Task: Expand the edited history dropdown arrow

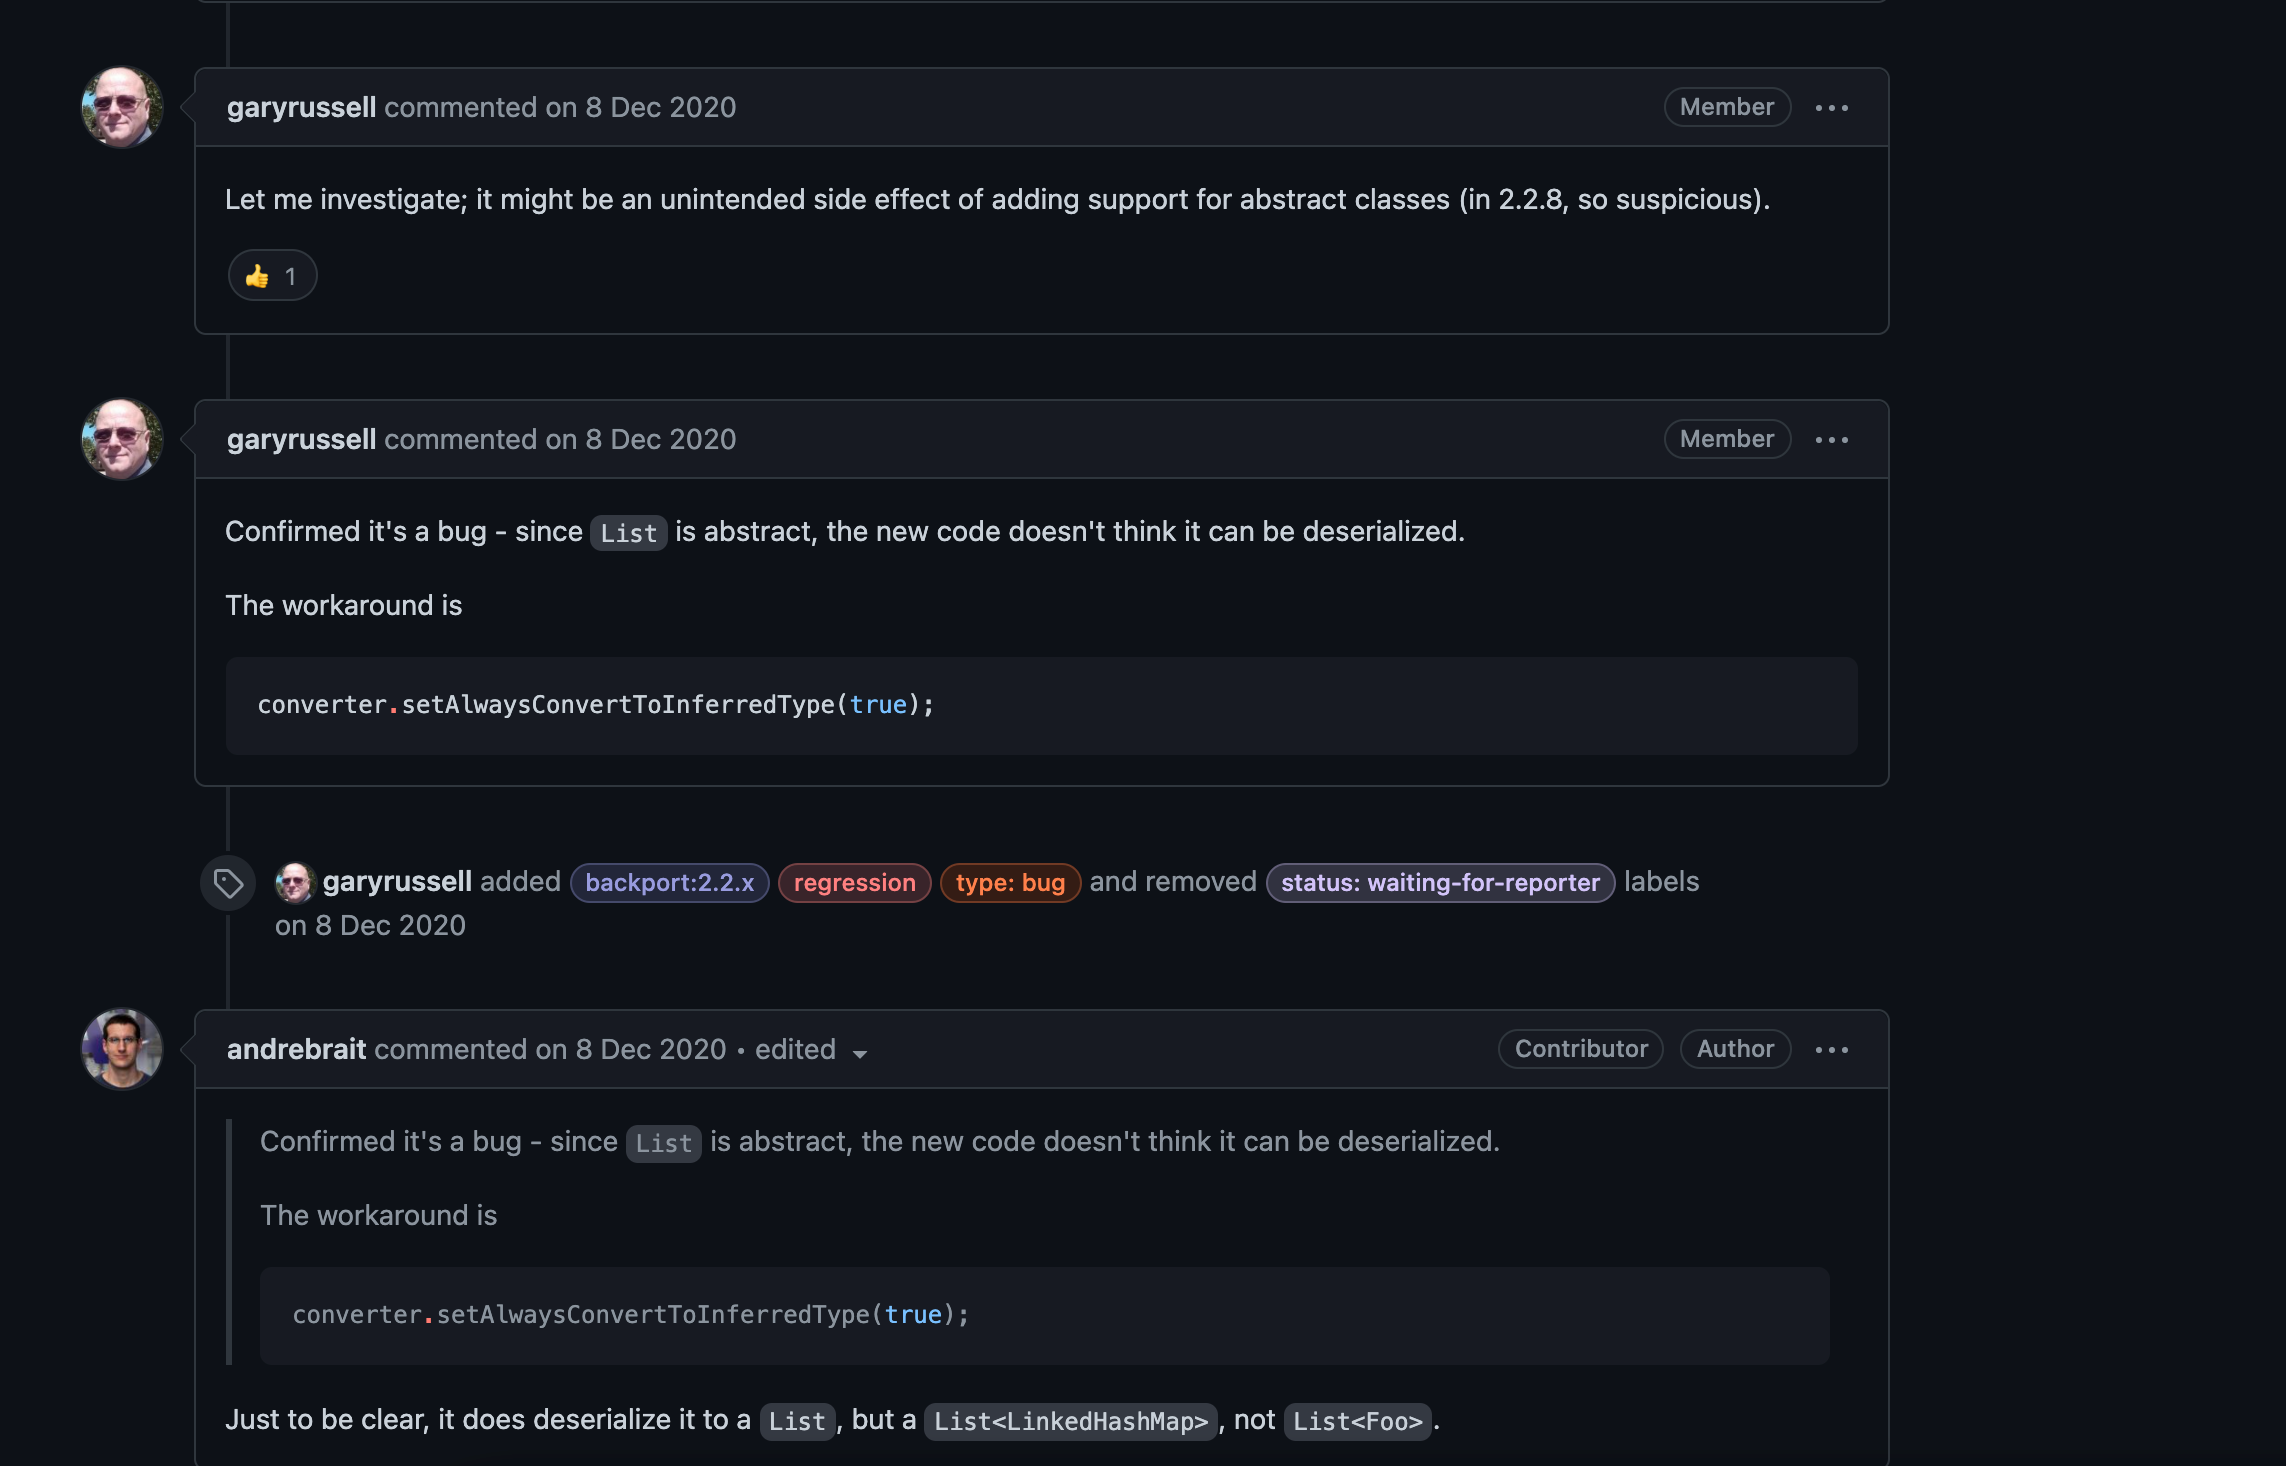Action: click(x=859, y=1053)
